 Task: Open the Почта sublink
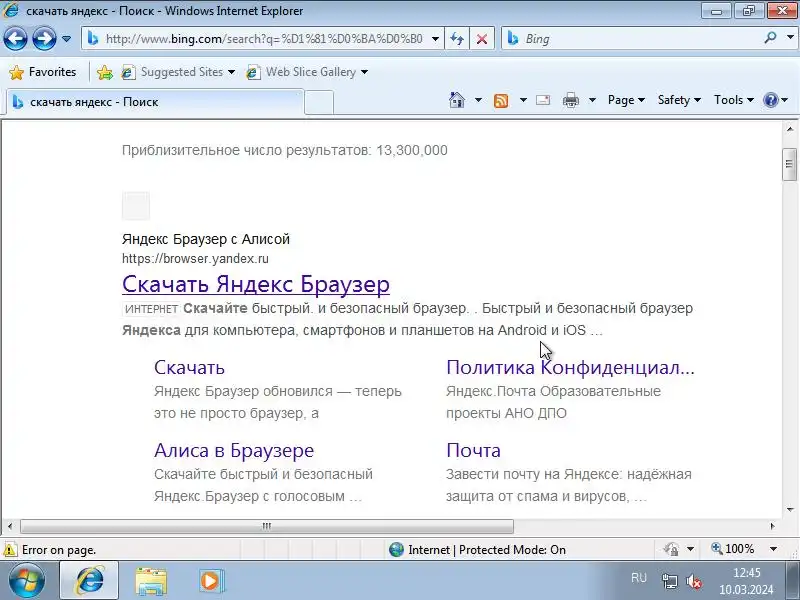(x=473, y=451)
